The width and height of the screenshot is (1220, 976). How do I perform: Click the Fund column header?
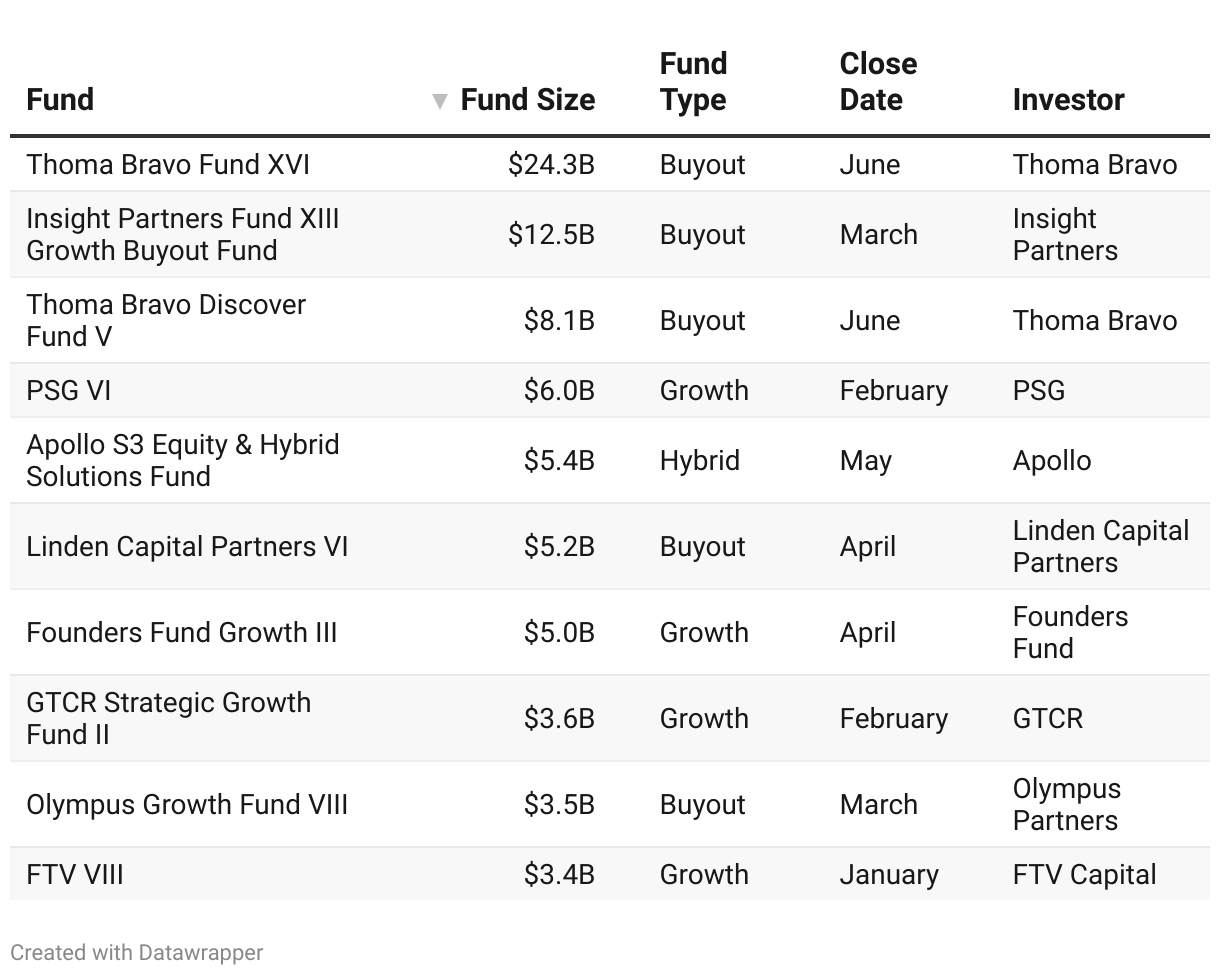[x=60, y=100]
